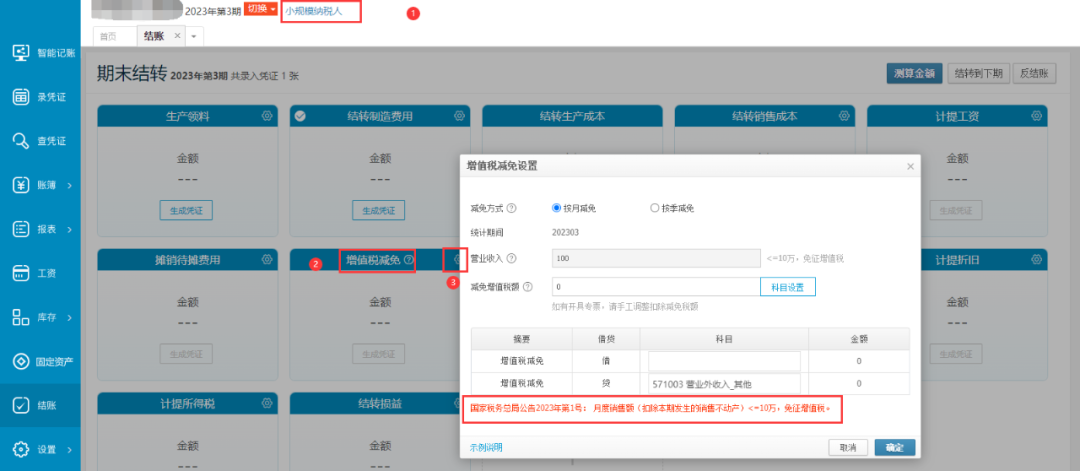Switch to the 首页 tab
The height and width of the screenshot is (471, 1080).
click(108, 36)
